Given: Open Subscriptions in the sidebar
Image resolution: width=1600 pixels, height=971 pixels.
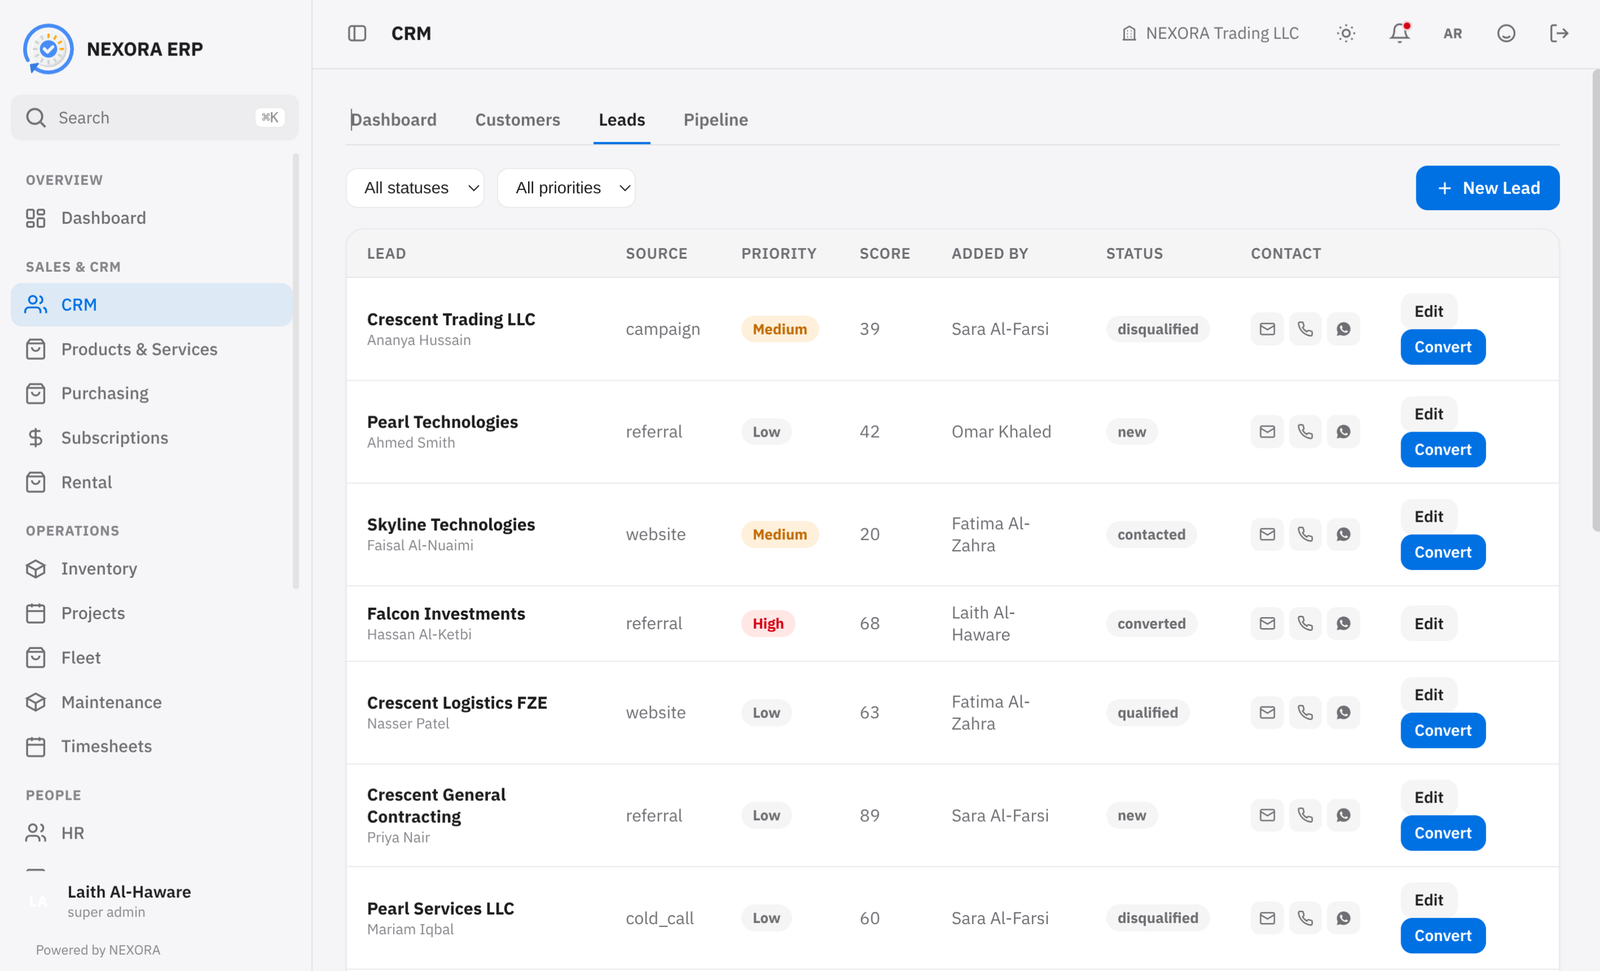Looking at the screenshot, I should click(152, 438).
